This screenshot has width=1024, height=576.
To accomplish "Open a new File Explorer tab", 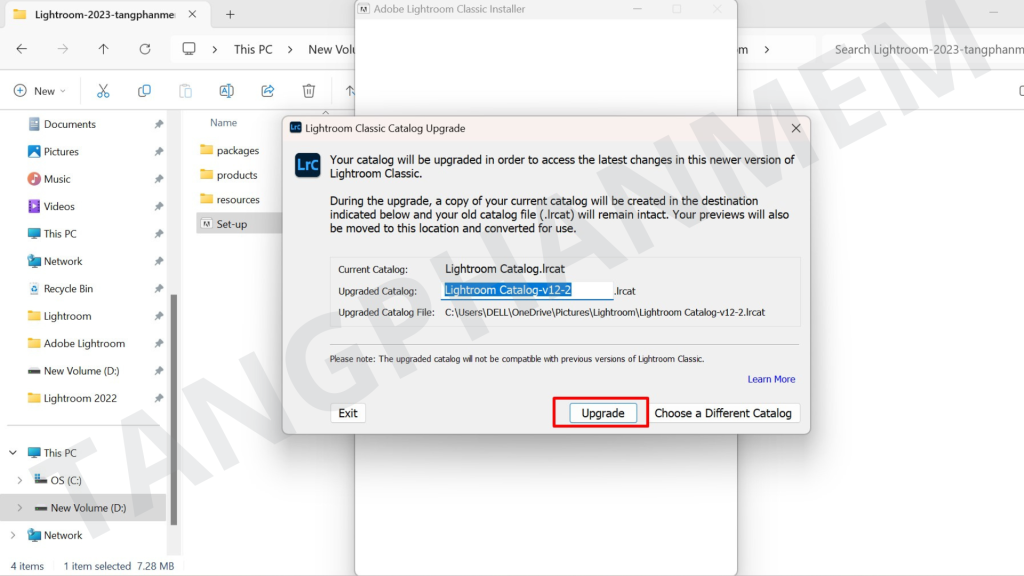I will [230, 15].
